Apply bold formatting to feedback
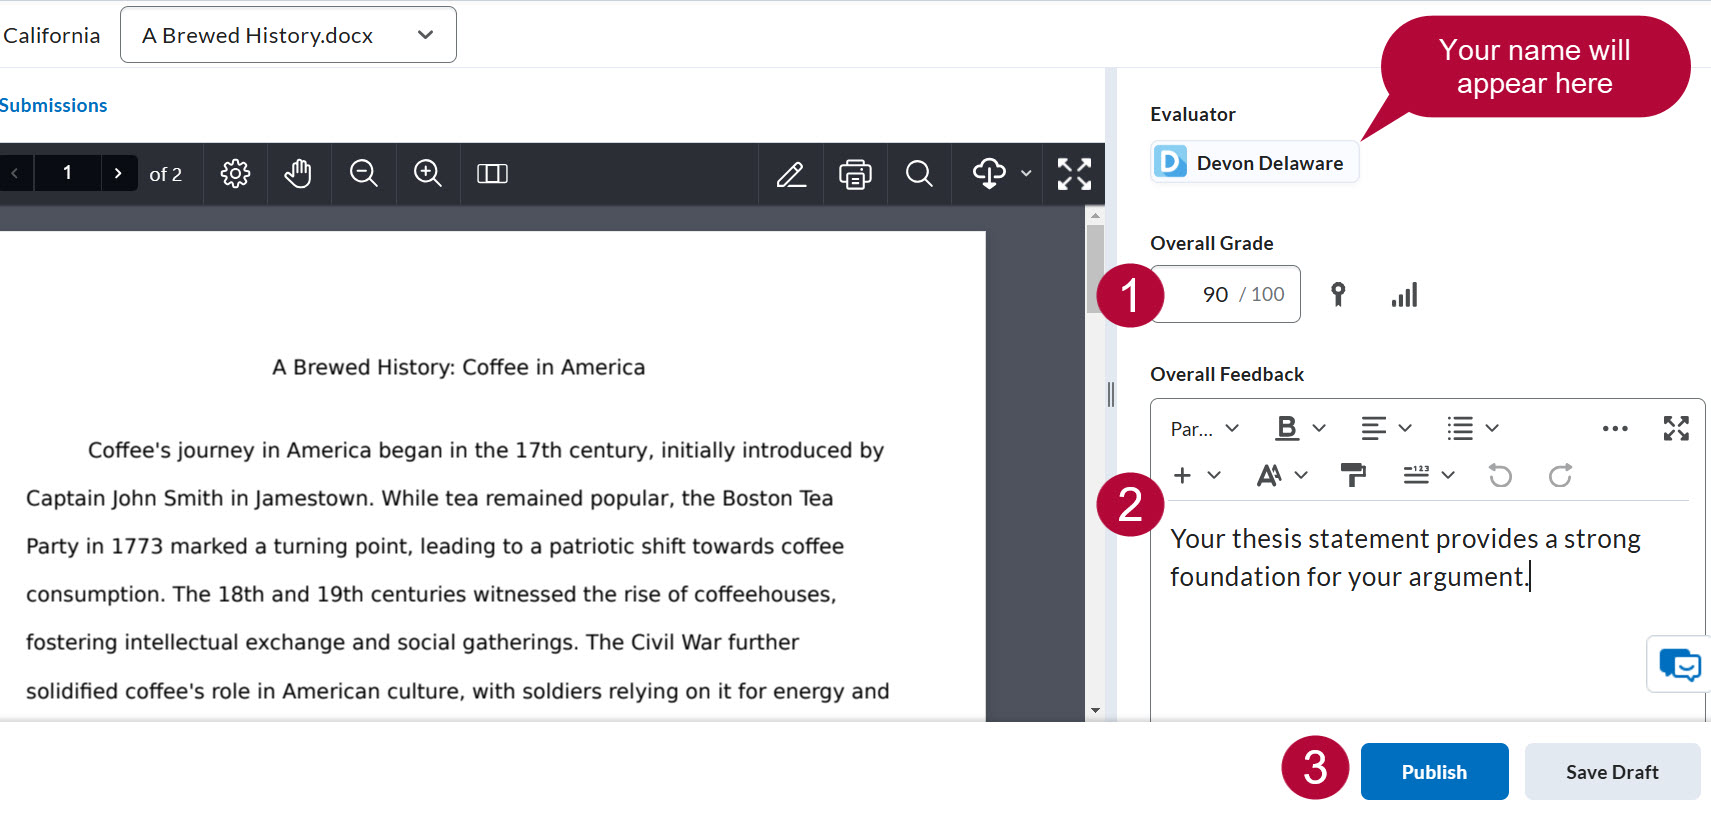 click(1287, 428)
